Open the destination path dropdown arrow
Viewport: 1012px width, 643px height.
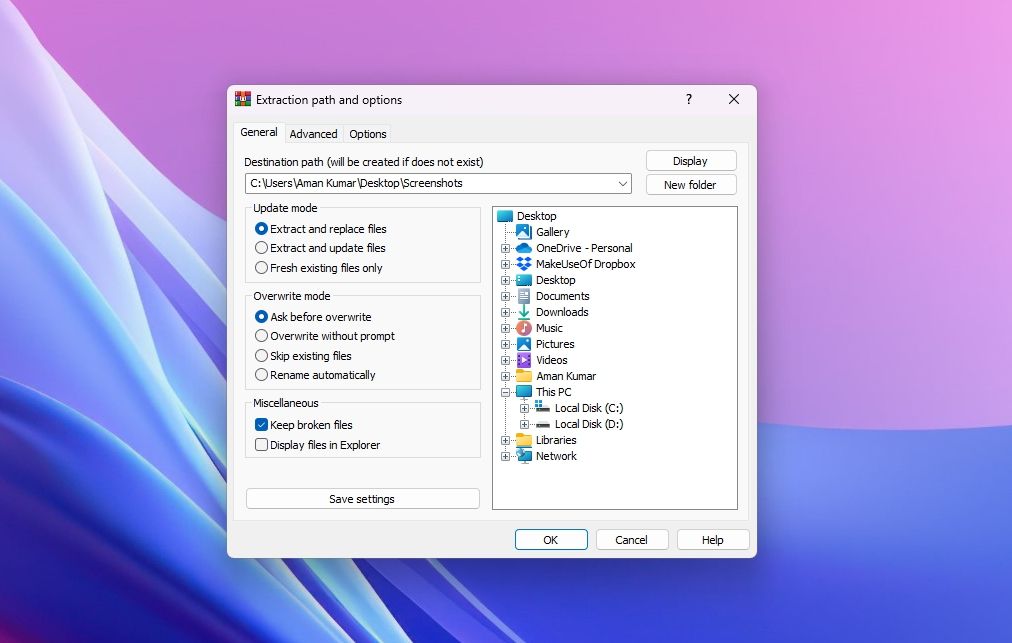[623, 184]
